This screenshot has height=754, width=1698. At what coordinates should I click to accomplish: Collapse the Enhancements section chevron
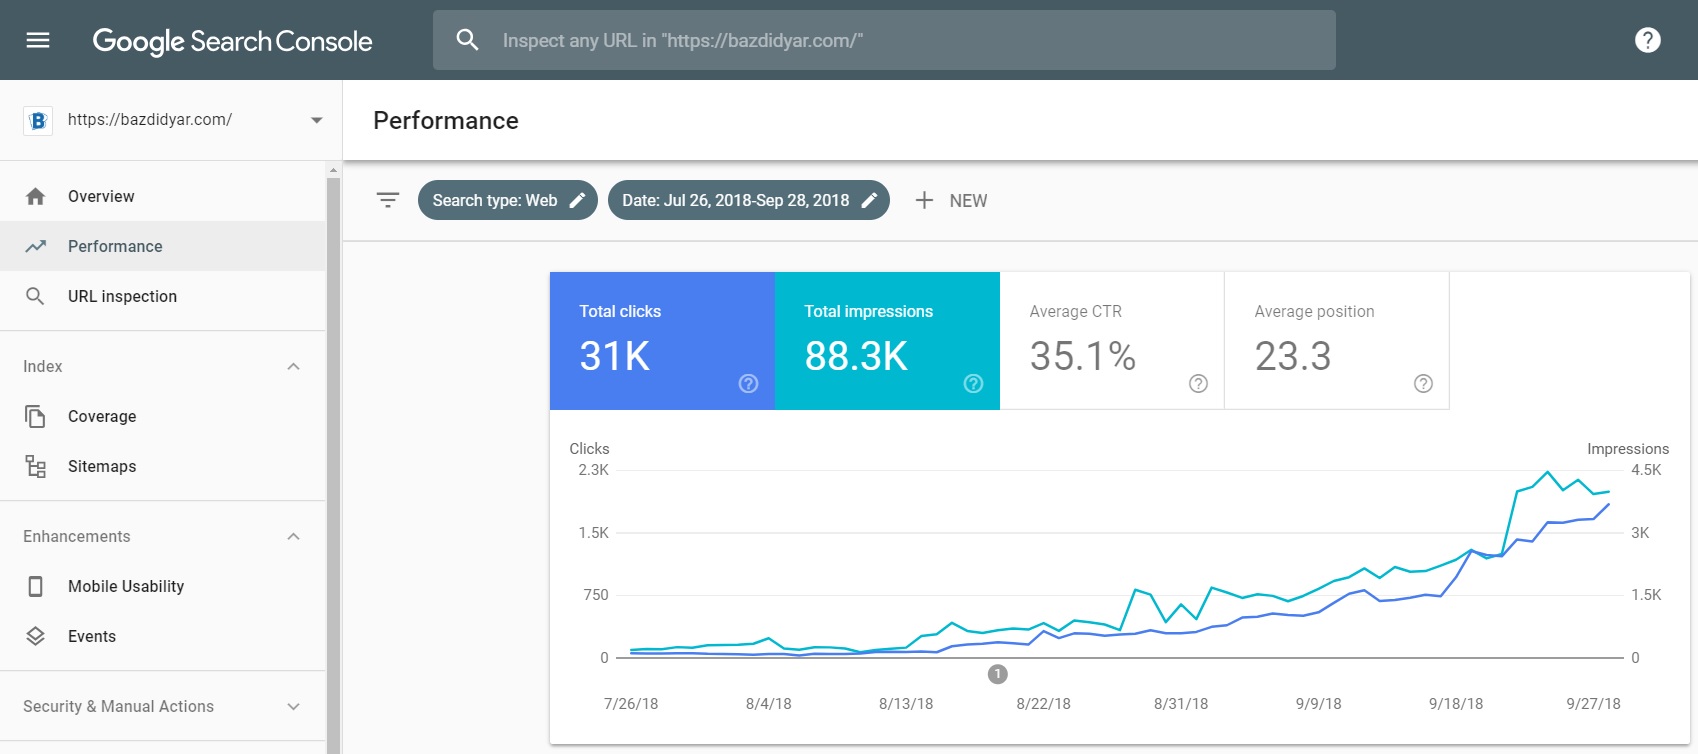[x=293, y=536]
